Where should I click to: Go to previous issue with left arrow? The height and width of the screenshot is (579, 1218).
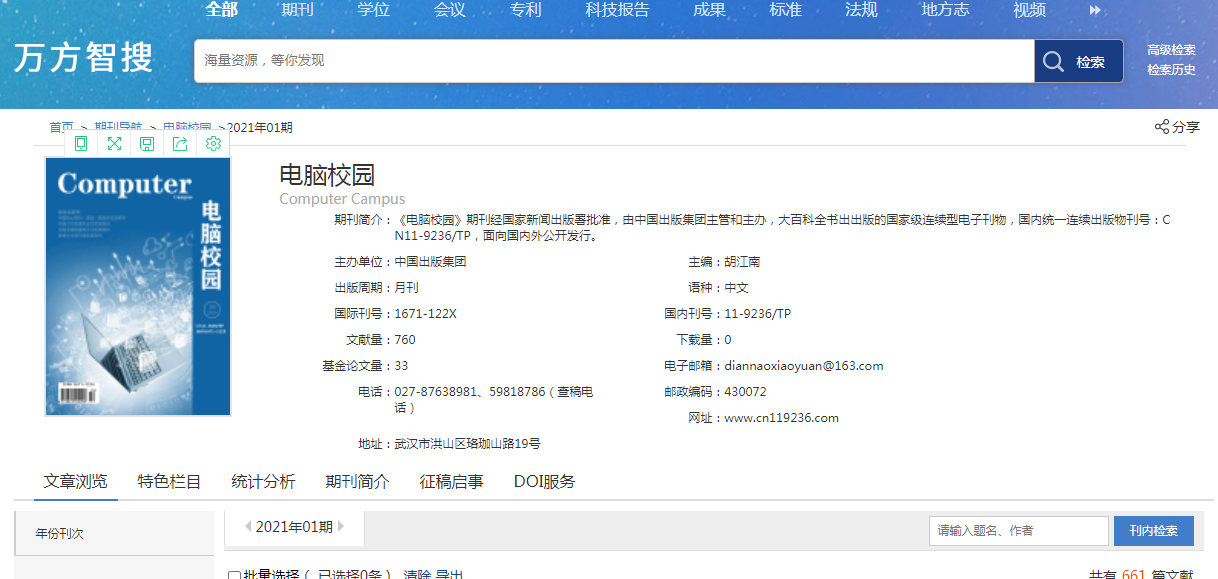click(x=248, y=526)
